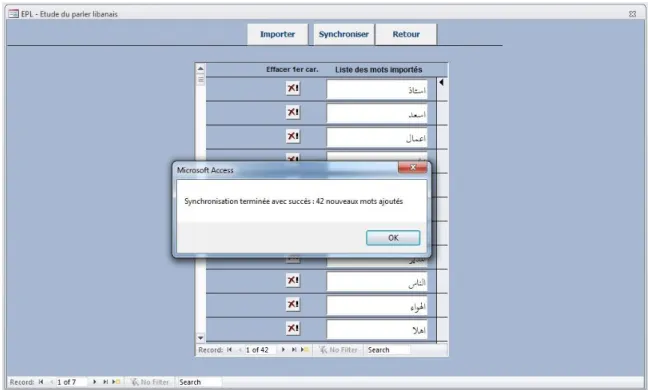Click No Filter in main form navigator
Image resolution: width=648 pixels, height=390 pixels.
point(150,382)
